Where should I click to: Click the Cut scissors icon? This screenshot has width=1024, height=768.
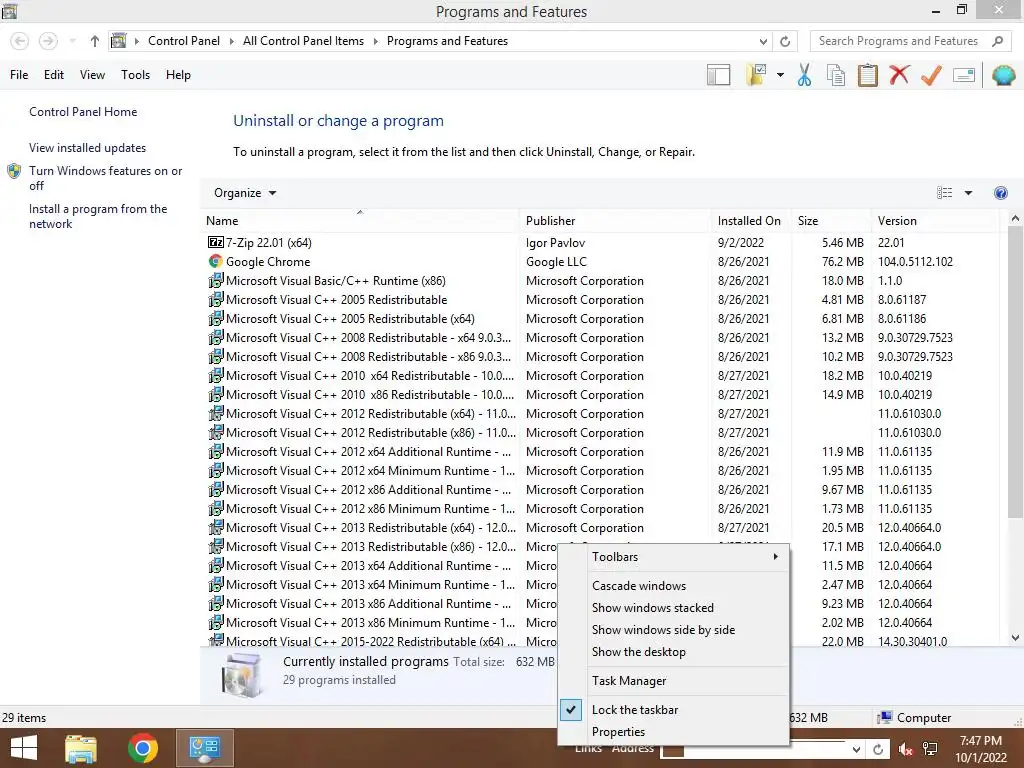tap(804, 75)
